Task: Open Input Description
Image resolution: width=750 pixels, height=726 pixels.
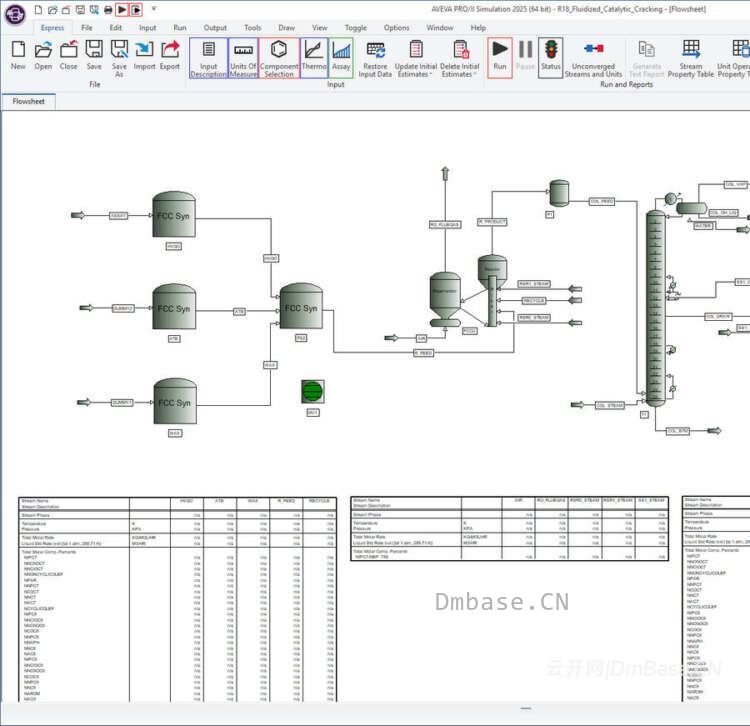Action: click(209, 58)
